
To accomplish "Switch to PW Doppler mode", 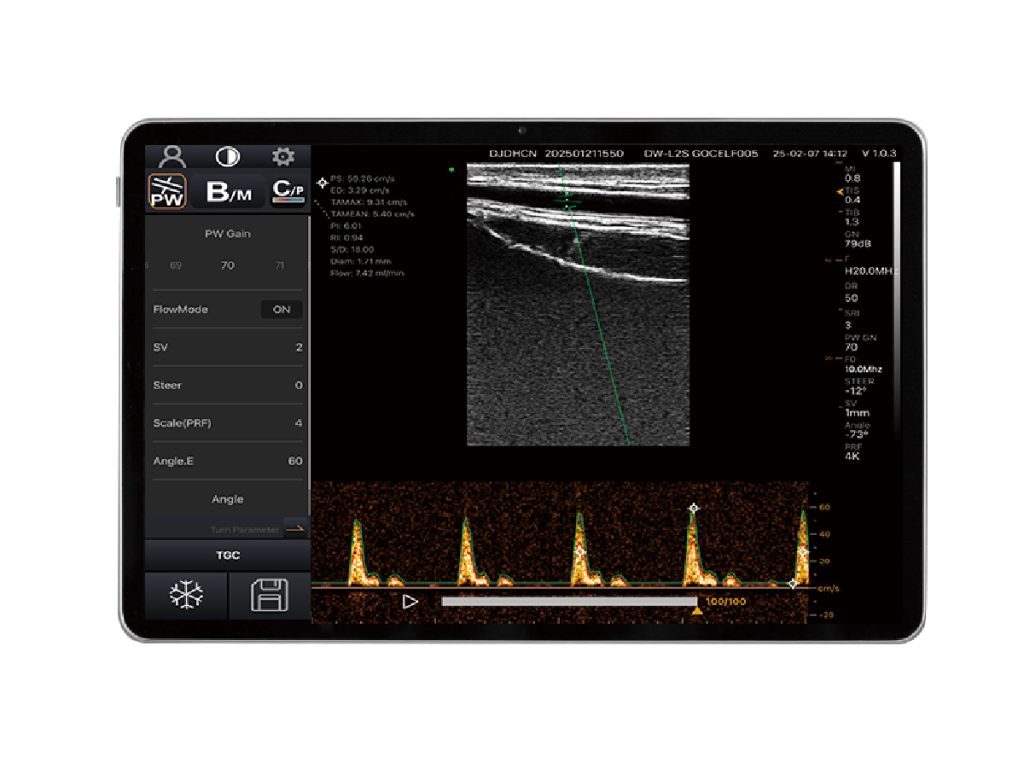I will pyautogui.click(x=168, y=190).
